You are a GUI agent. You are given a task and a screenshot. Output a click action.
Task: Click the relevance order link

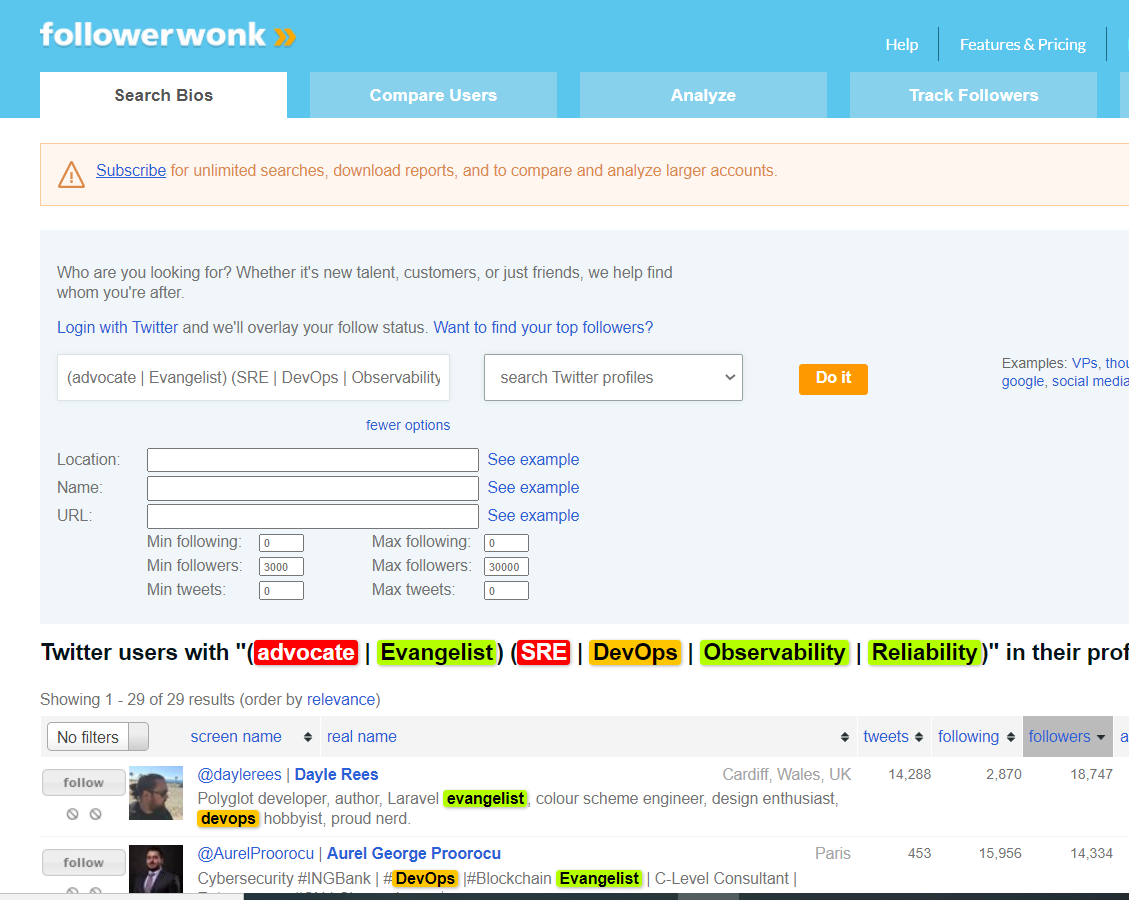tap(341, 700)
